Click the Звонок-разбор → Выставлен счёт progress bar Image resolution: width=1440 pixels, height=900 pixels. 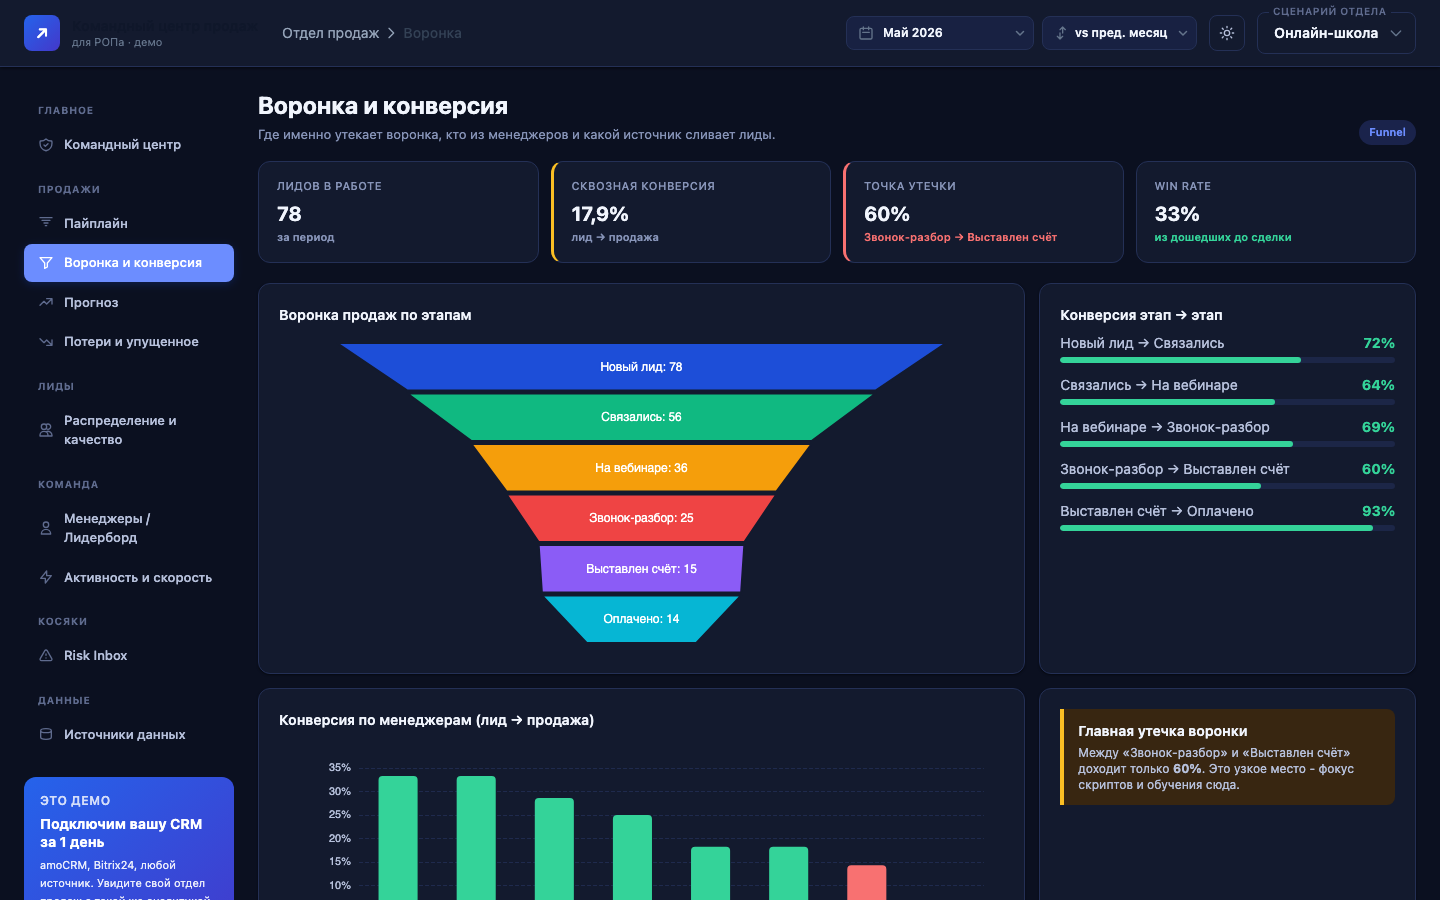pyautogui.click(x=1227, y=486)
